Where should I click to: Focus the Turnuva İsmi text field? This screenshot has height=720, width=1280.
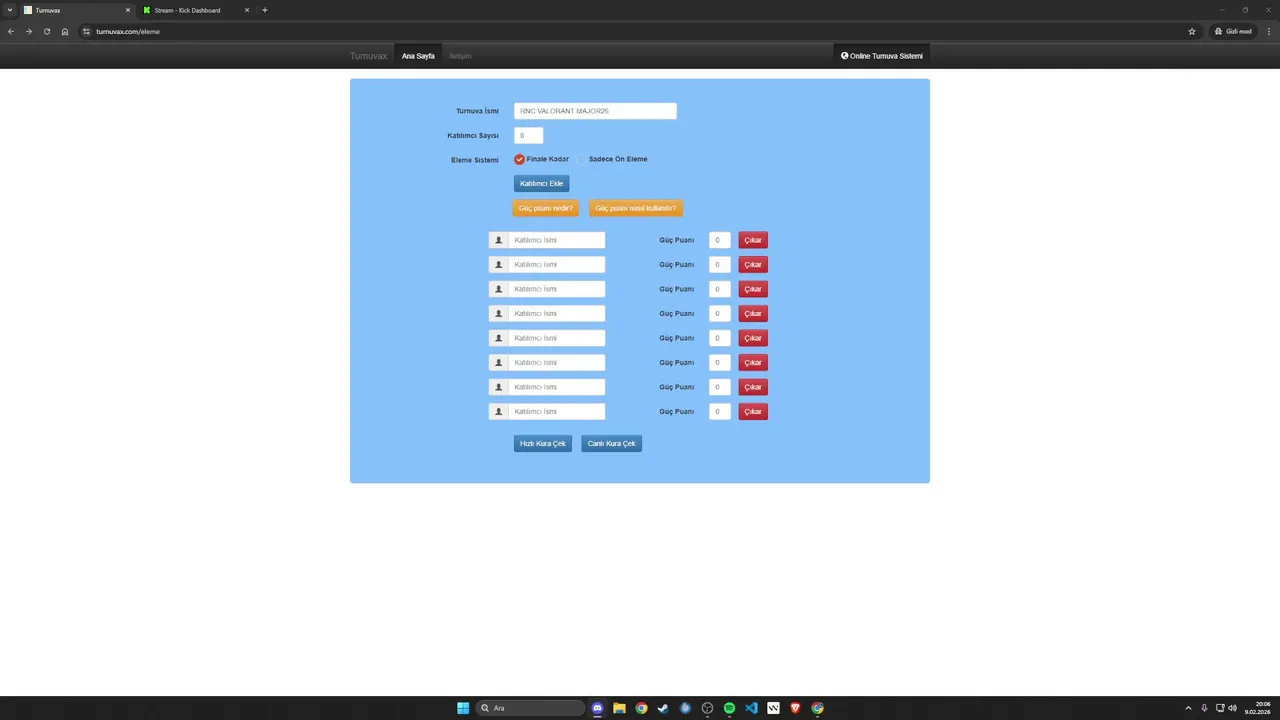[595, 111]
